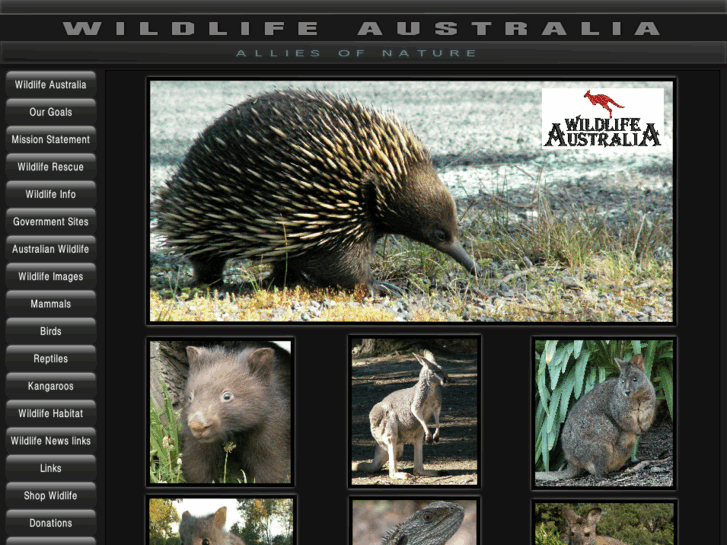Click the ALLIES OF NATURE tagline

click(356, 53)
